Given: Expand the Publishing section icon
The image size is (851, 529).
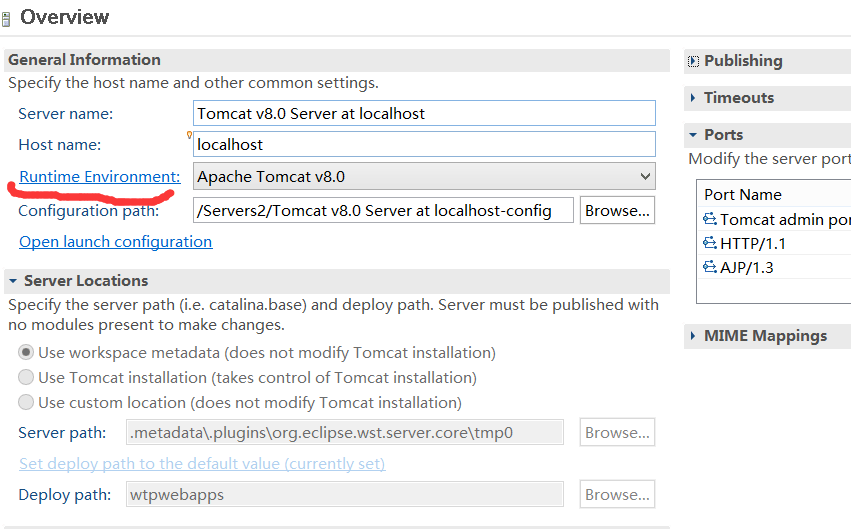Looking at the screenshot, I should [693, 61].
